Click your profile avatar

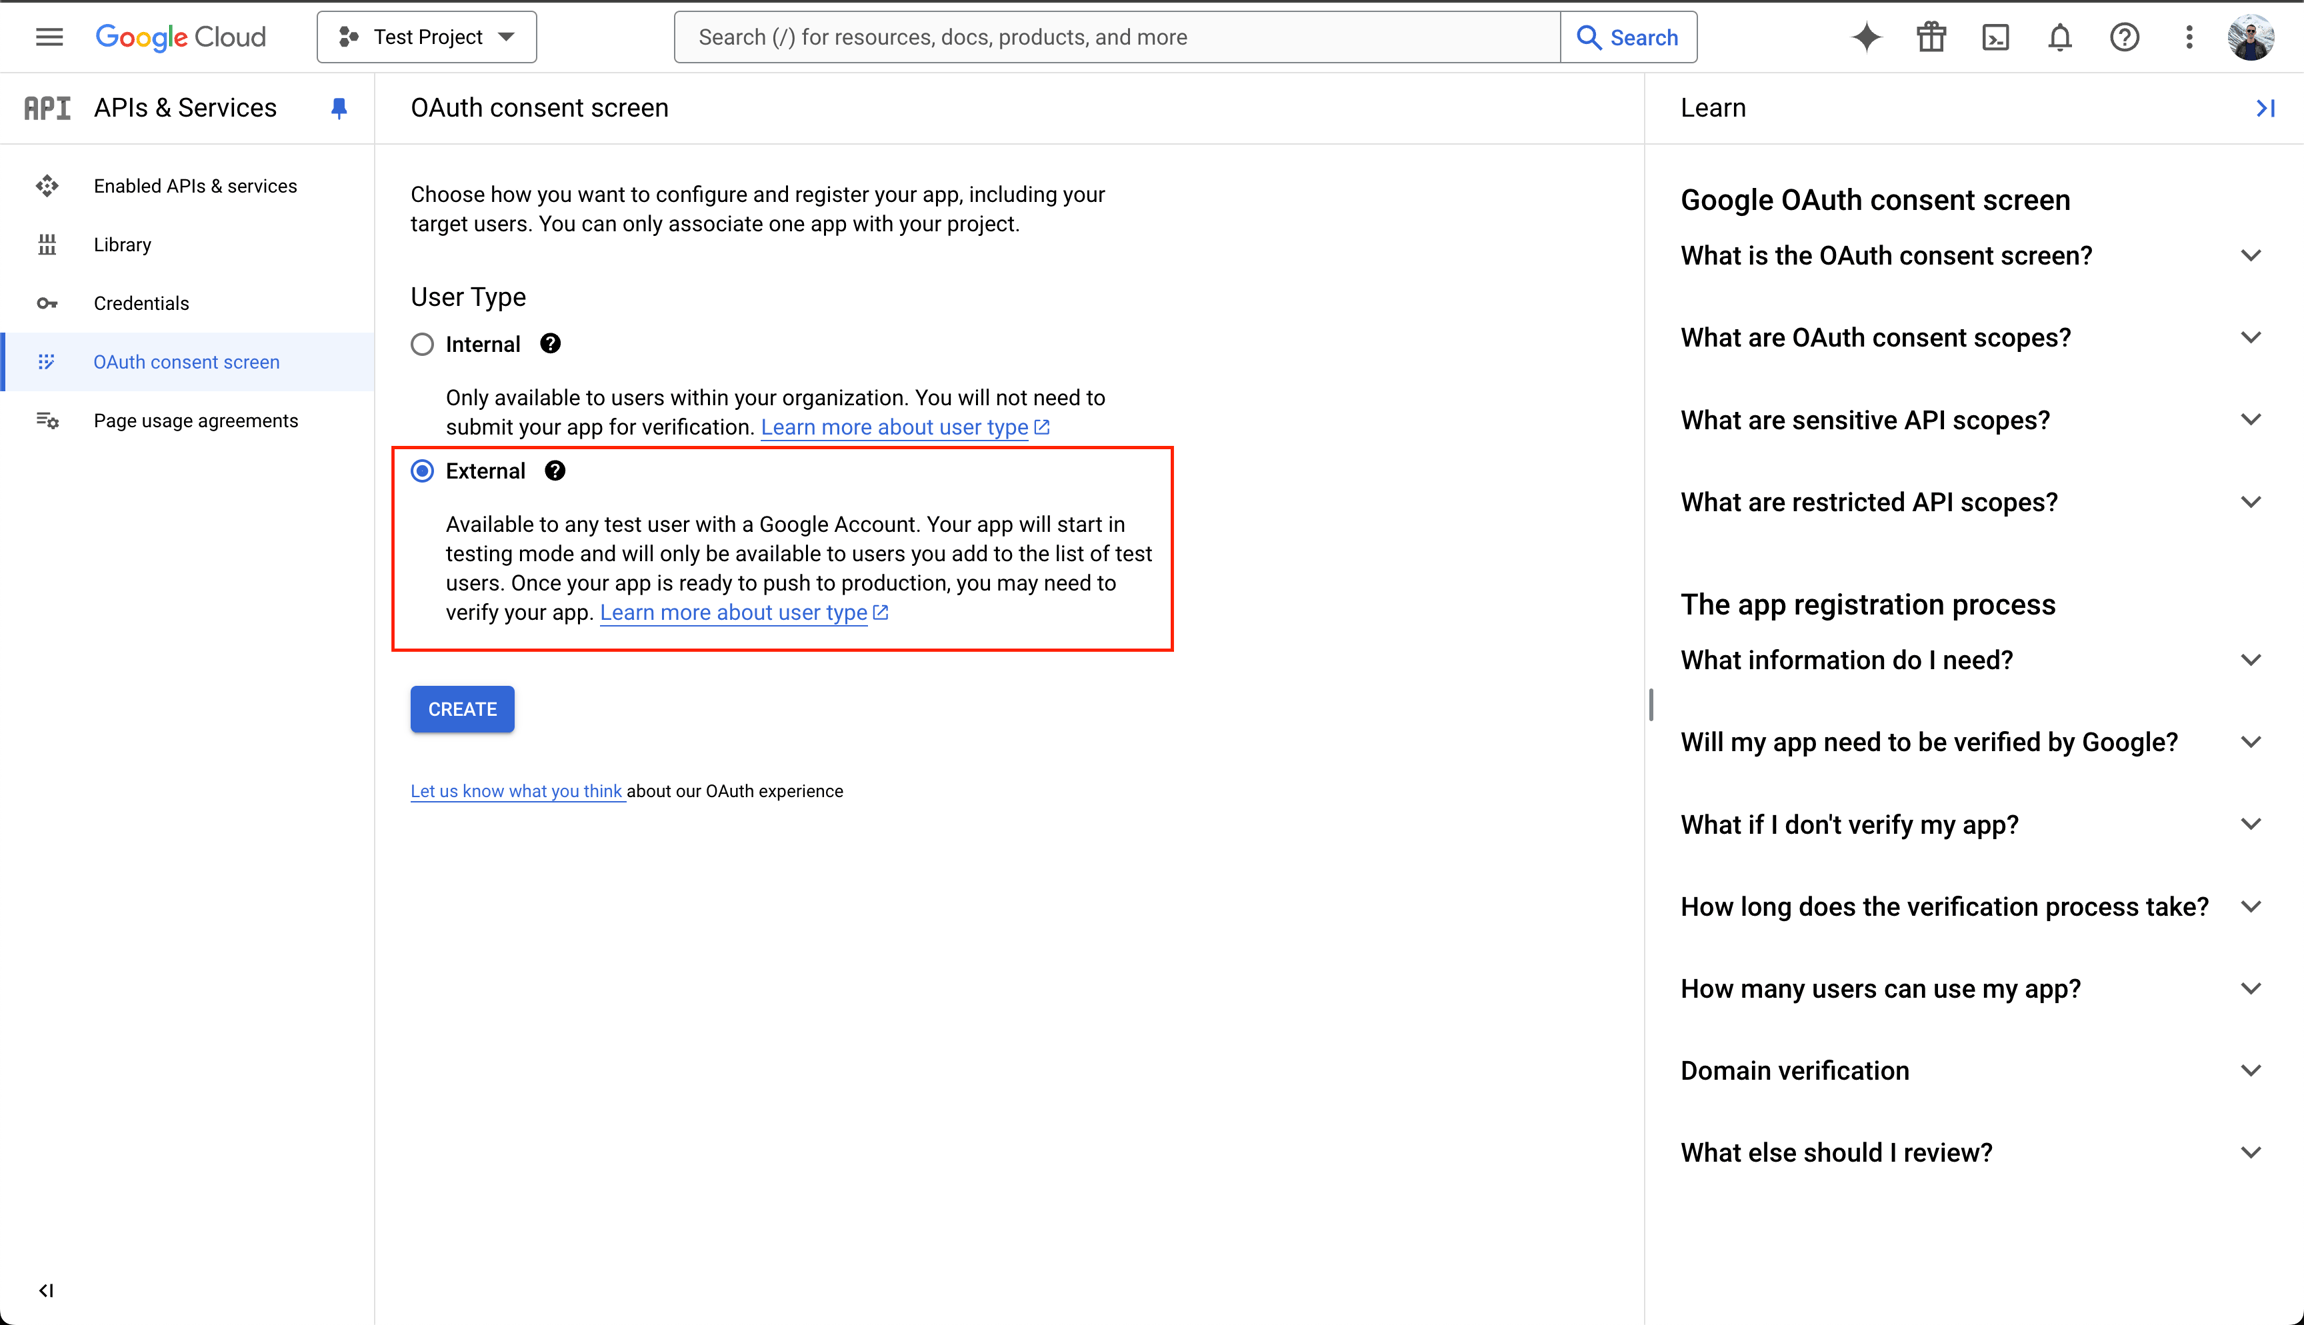click(2252, 36)
